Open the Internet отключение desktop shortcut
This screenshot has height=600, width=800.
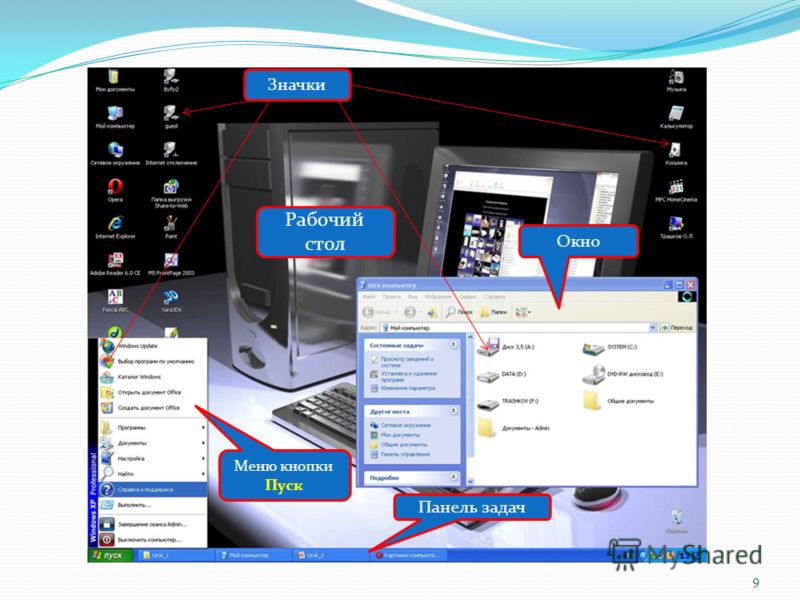(x=171, y=154)
